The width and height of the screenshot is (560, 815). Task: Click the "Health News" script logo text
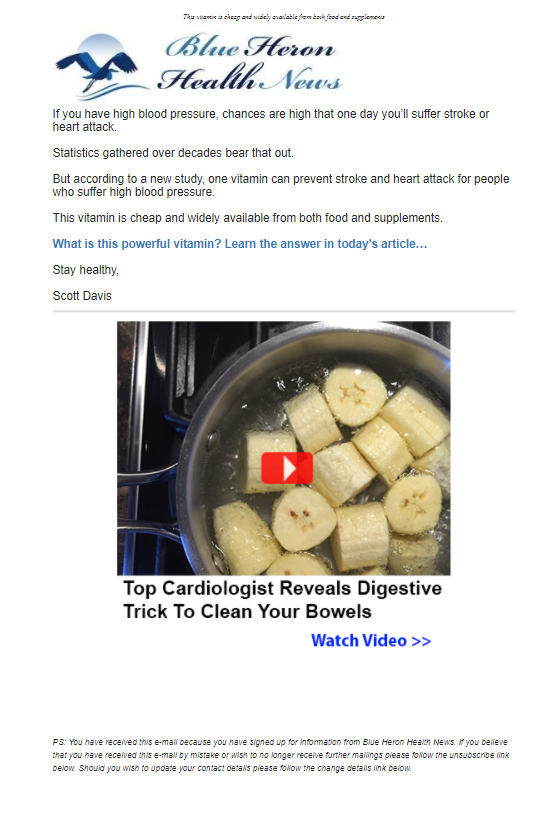tap(250, 78)
